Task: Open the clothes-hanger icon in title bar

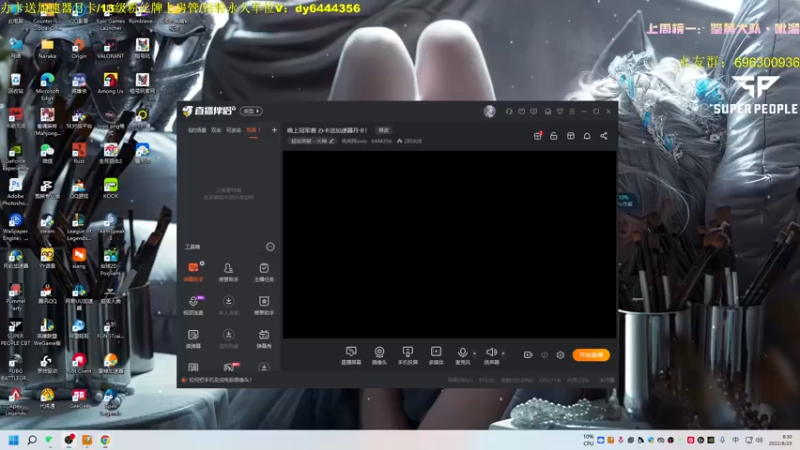Action: tap(560, 111)
